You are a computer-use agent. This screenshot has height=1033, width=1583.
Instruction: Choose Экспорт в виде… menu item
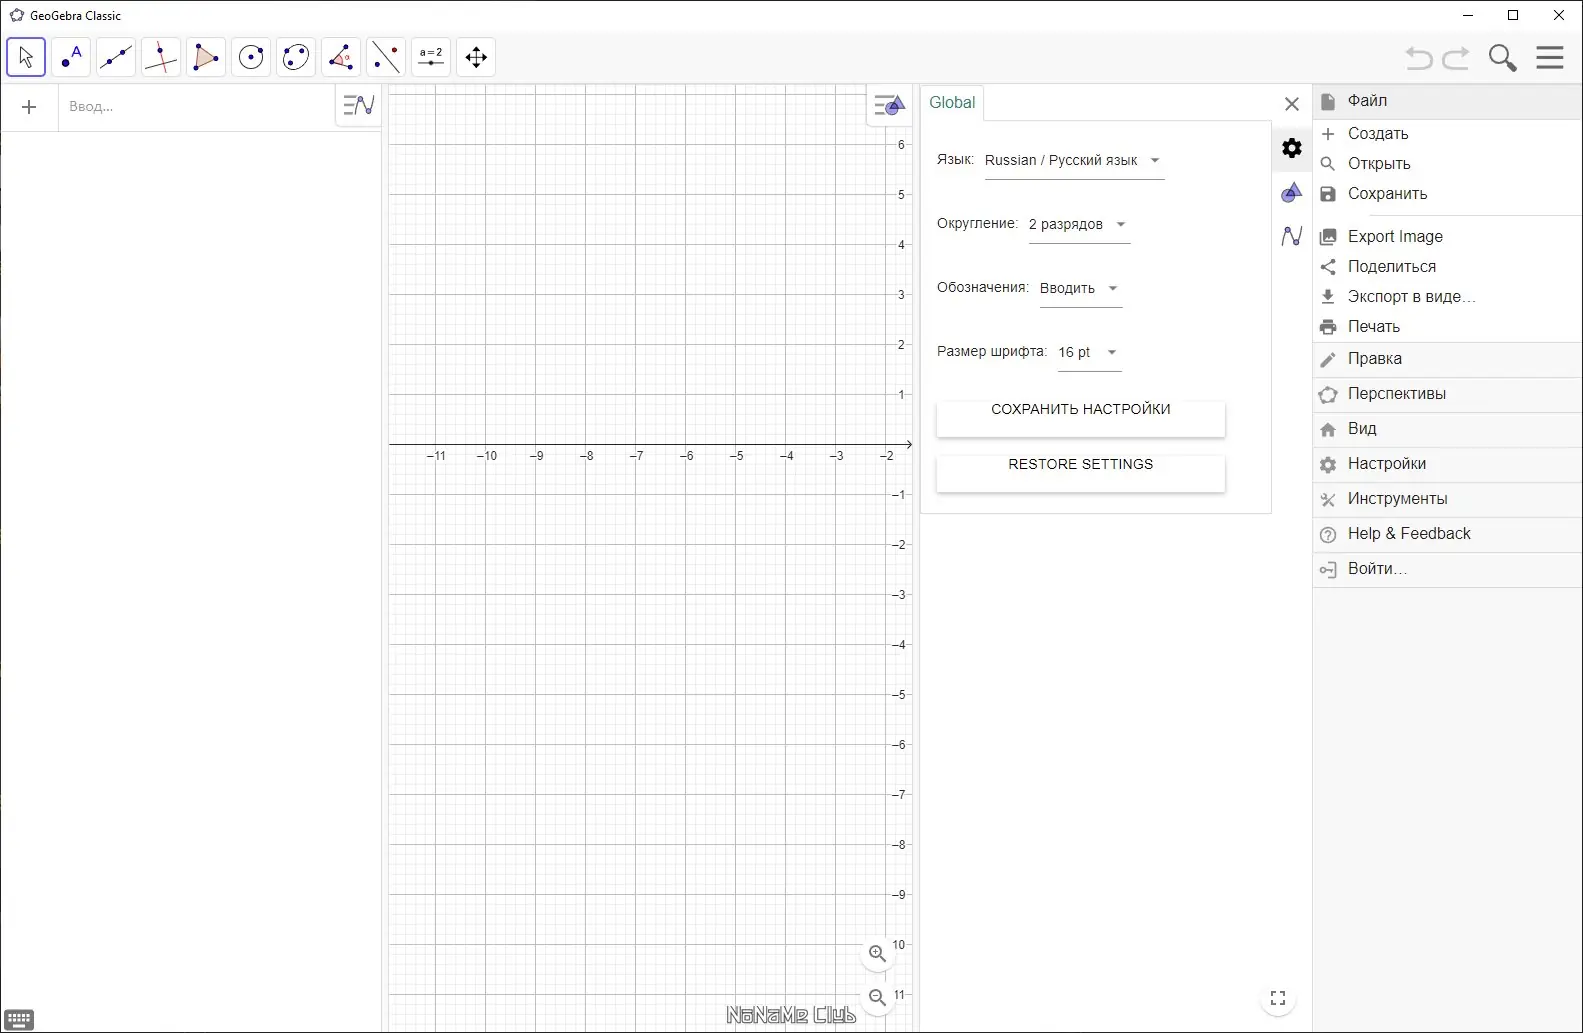click(x=1447, y=297)
